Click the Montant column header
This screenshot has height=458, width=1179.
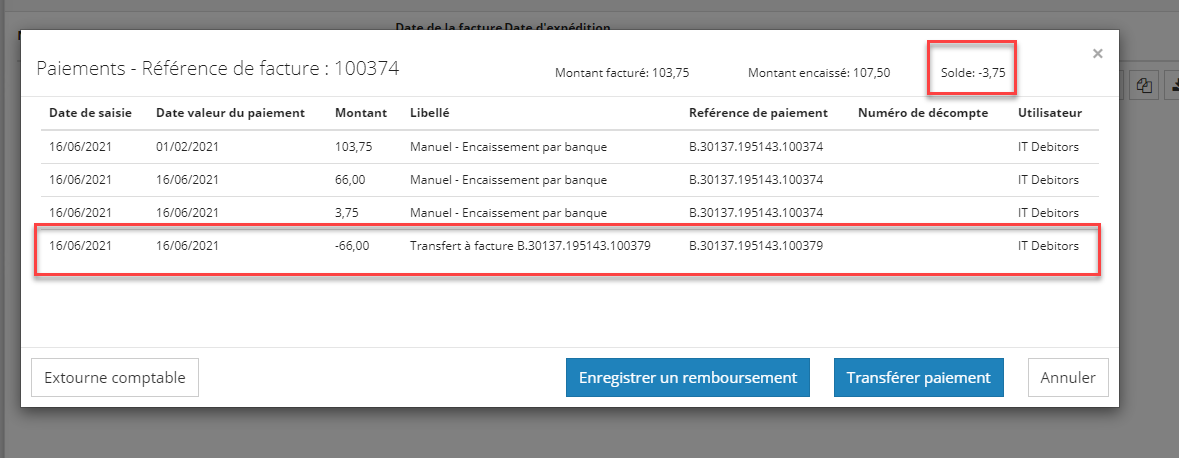coord(361,113)
